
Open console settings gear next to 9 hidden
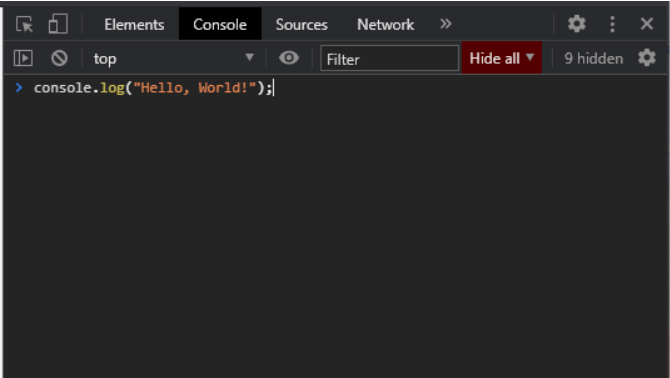pyautogui.click(x=646, y=58)
